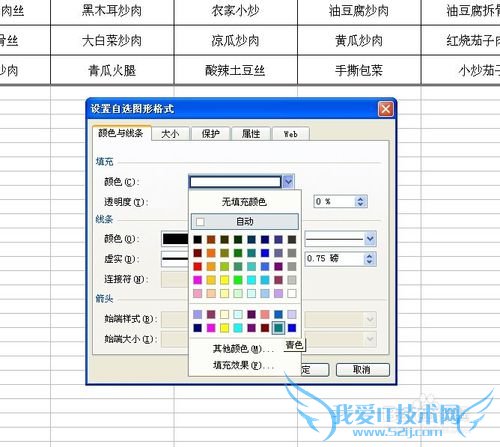Click the 取消 button

(x=362, y=370)
